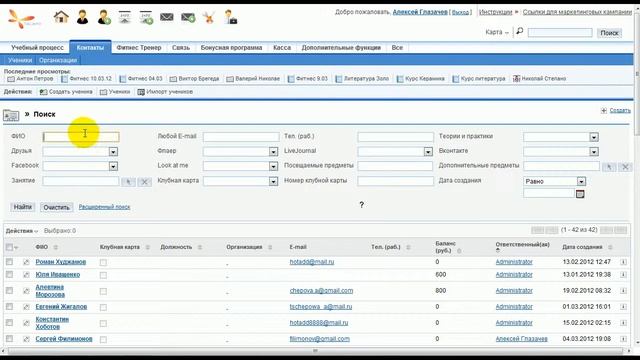This screenshot has height=360, width=640.
Task: Click the edit icon for Юлия Иващенко
Action: pyautogui.click(x=26, y=275)
